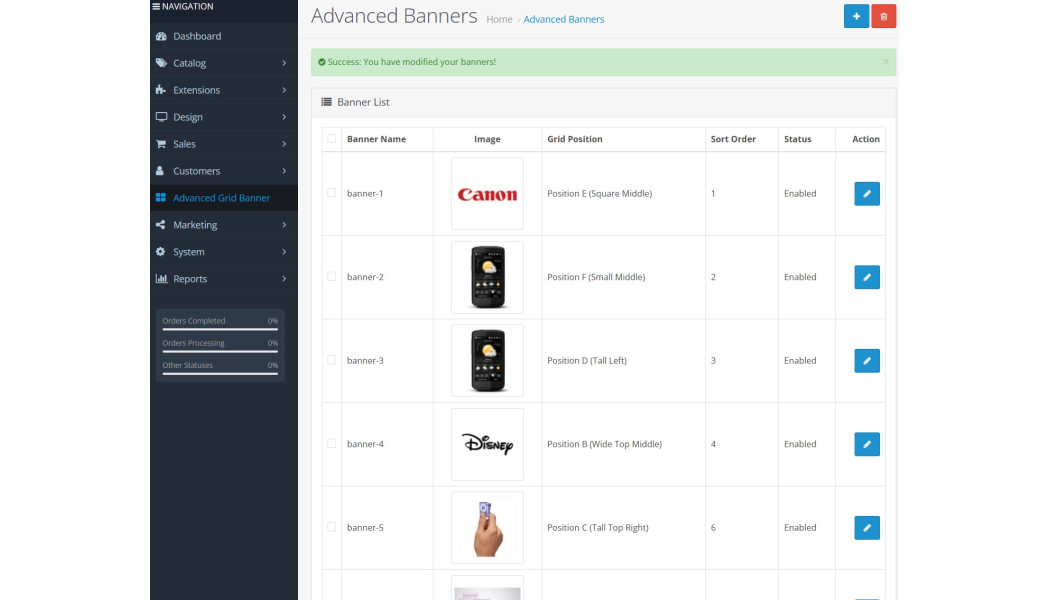The image size is (1050, 600).
Task: Open the Design menu item
Action: point(224,117)
